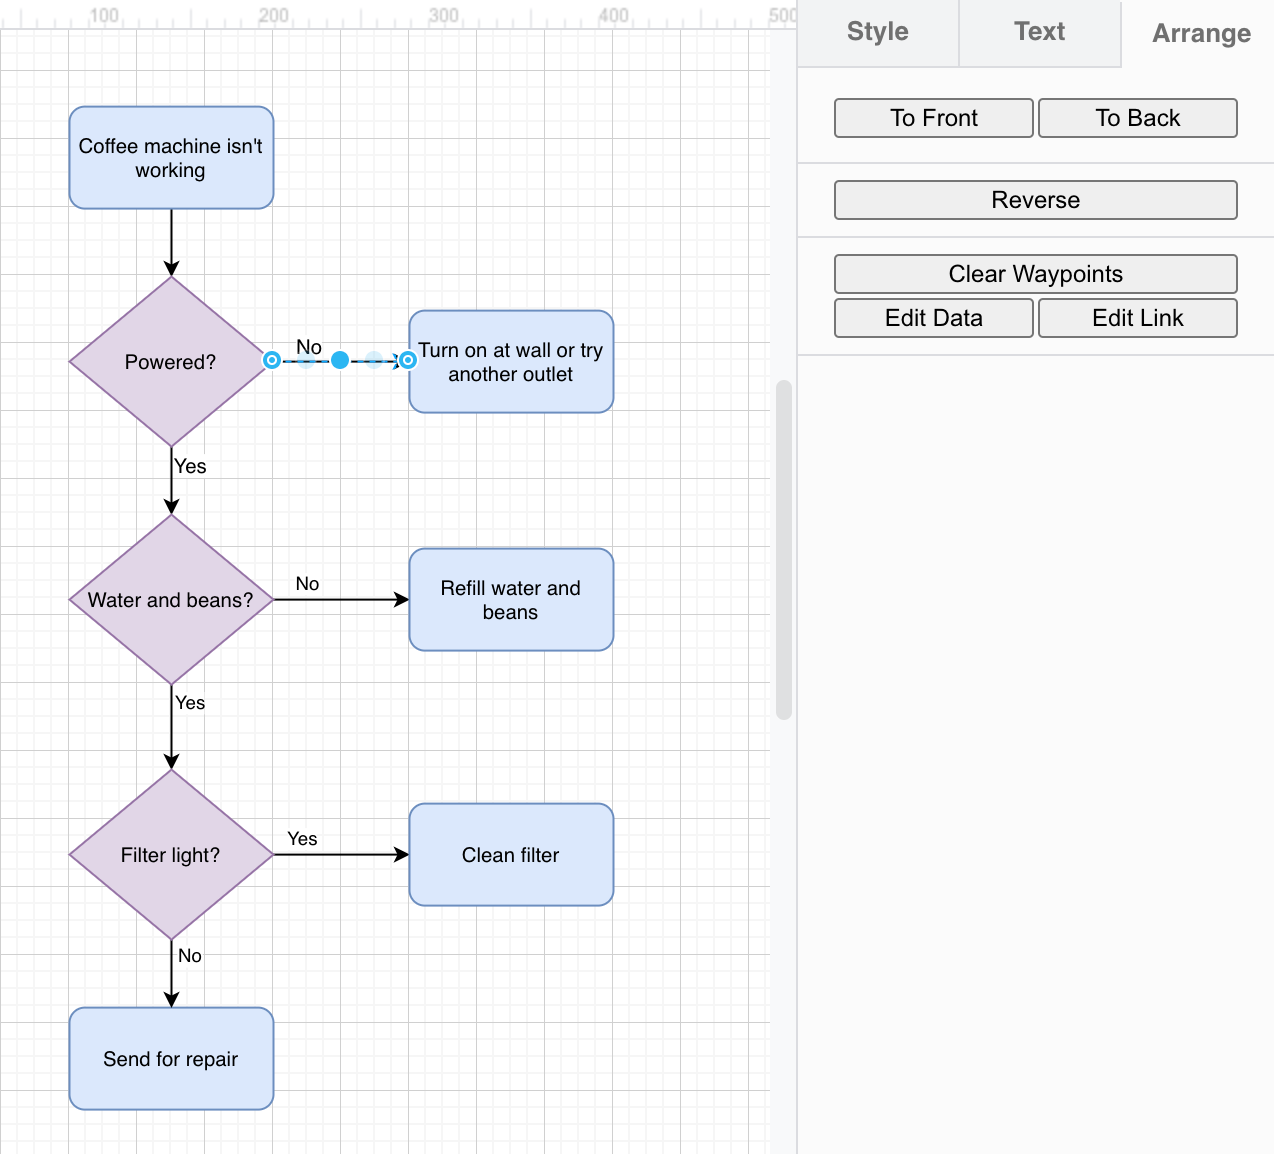Click the 'Turn on at wall or try another outlet' box
Viewport: 1274px width, 1154px height.
[510, 361]
